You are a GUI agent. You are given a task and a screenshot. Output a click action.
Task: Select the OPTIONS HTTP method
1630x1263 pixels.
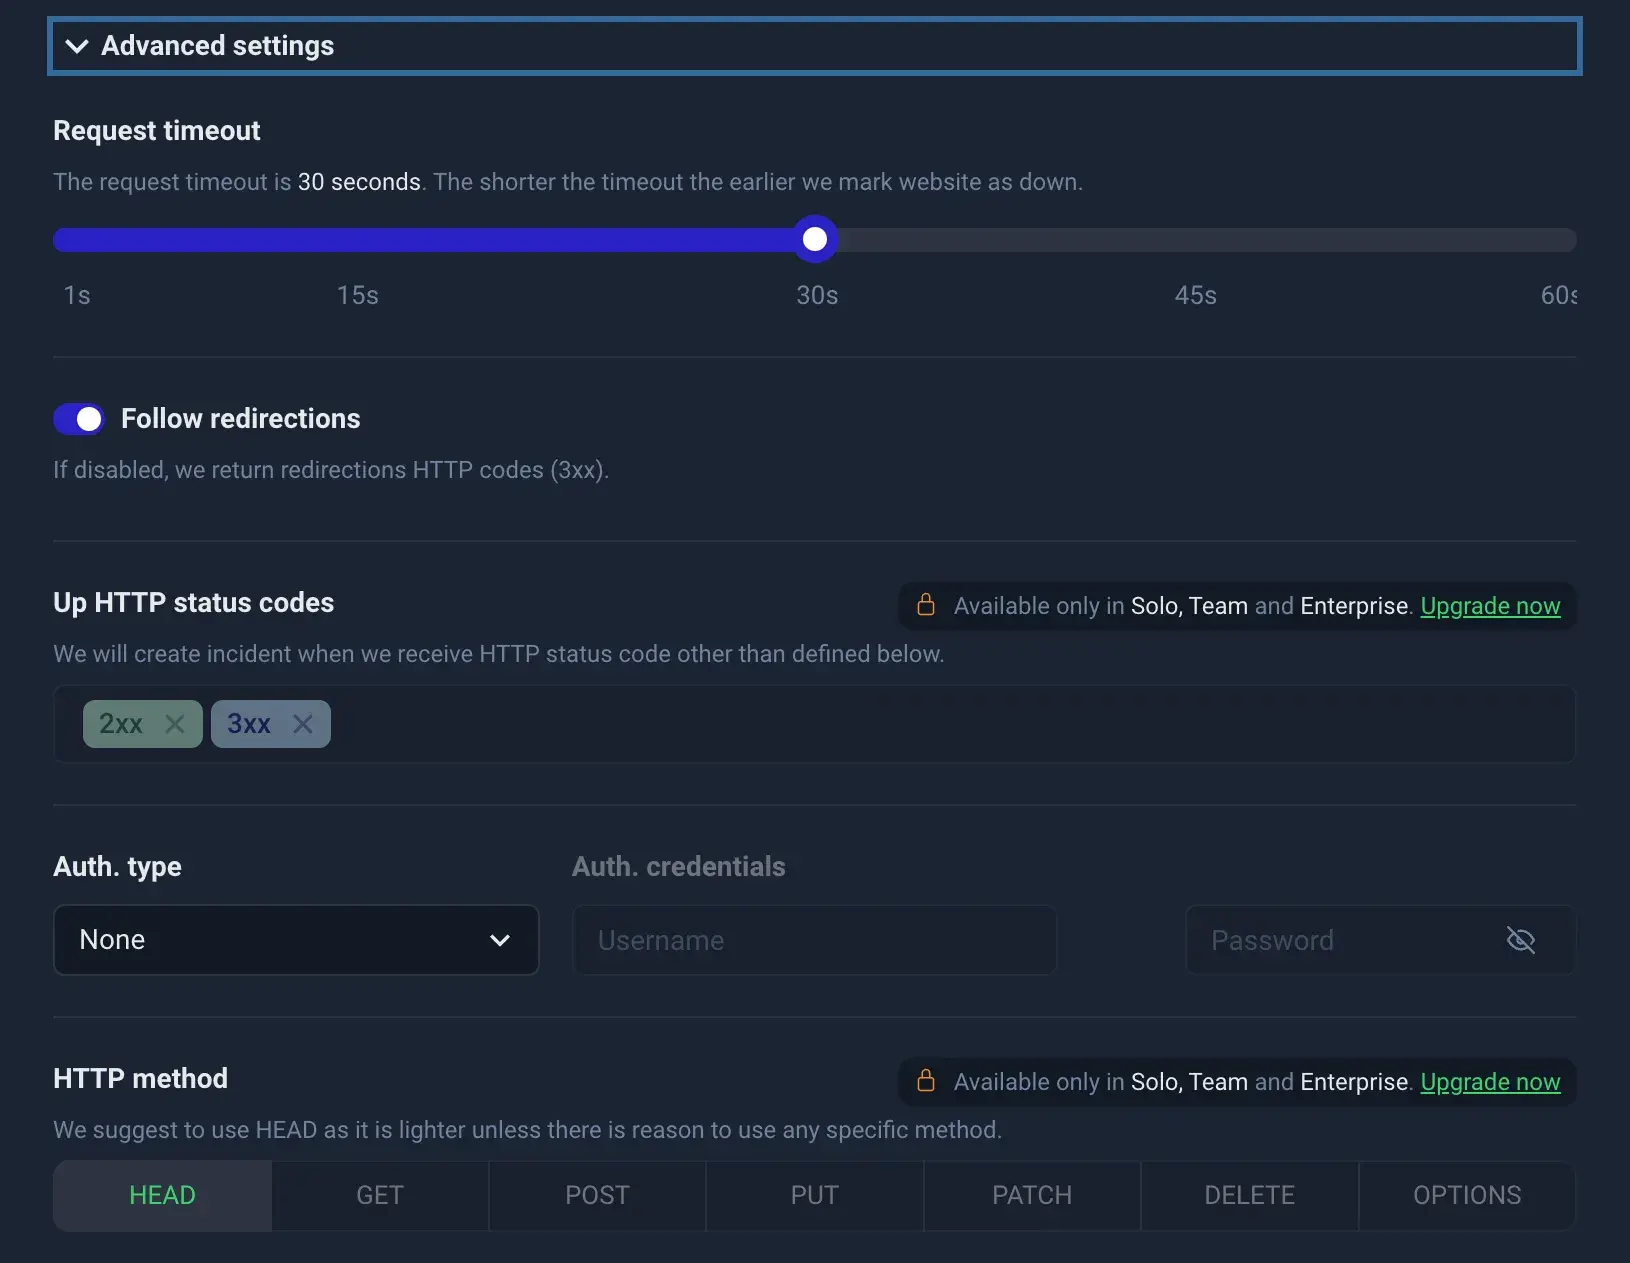pyautogui.click(x=1467, y=1195)
